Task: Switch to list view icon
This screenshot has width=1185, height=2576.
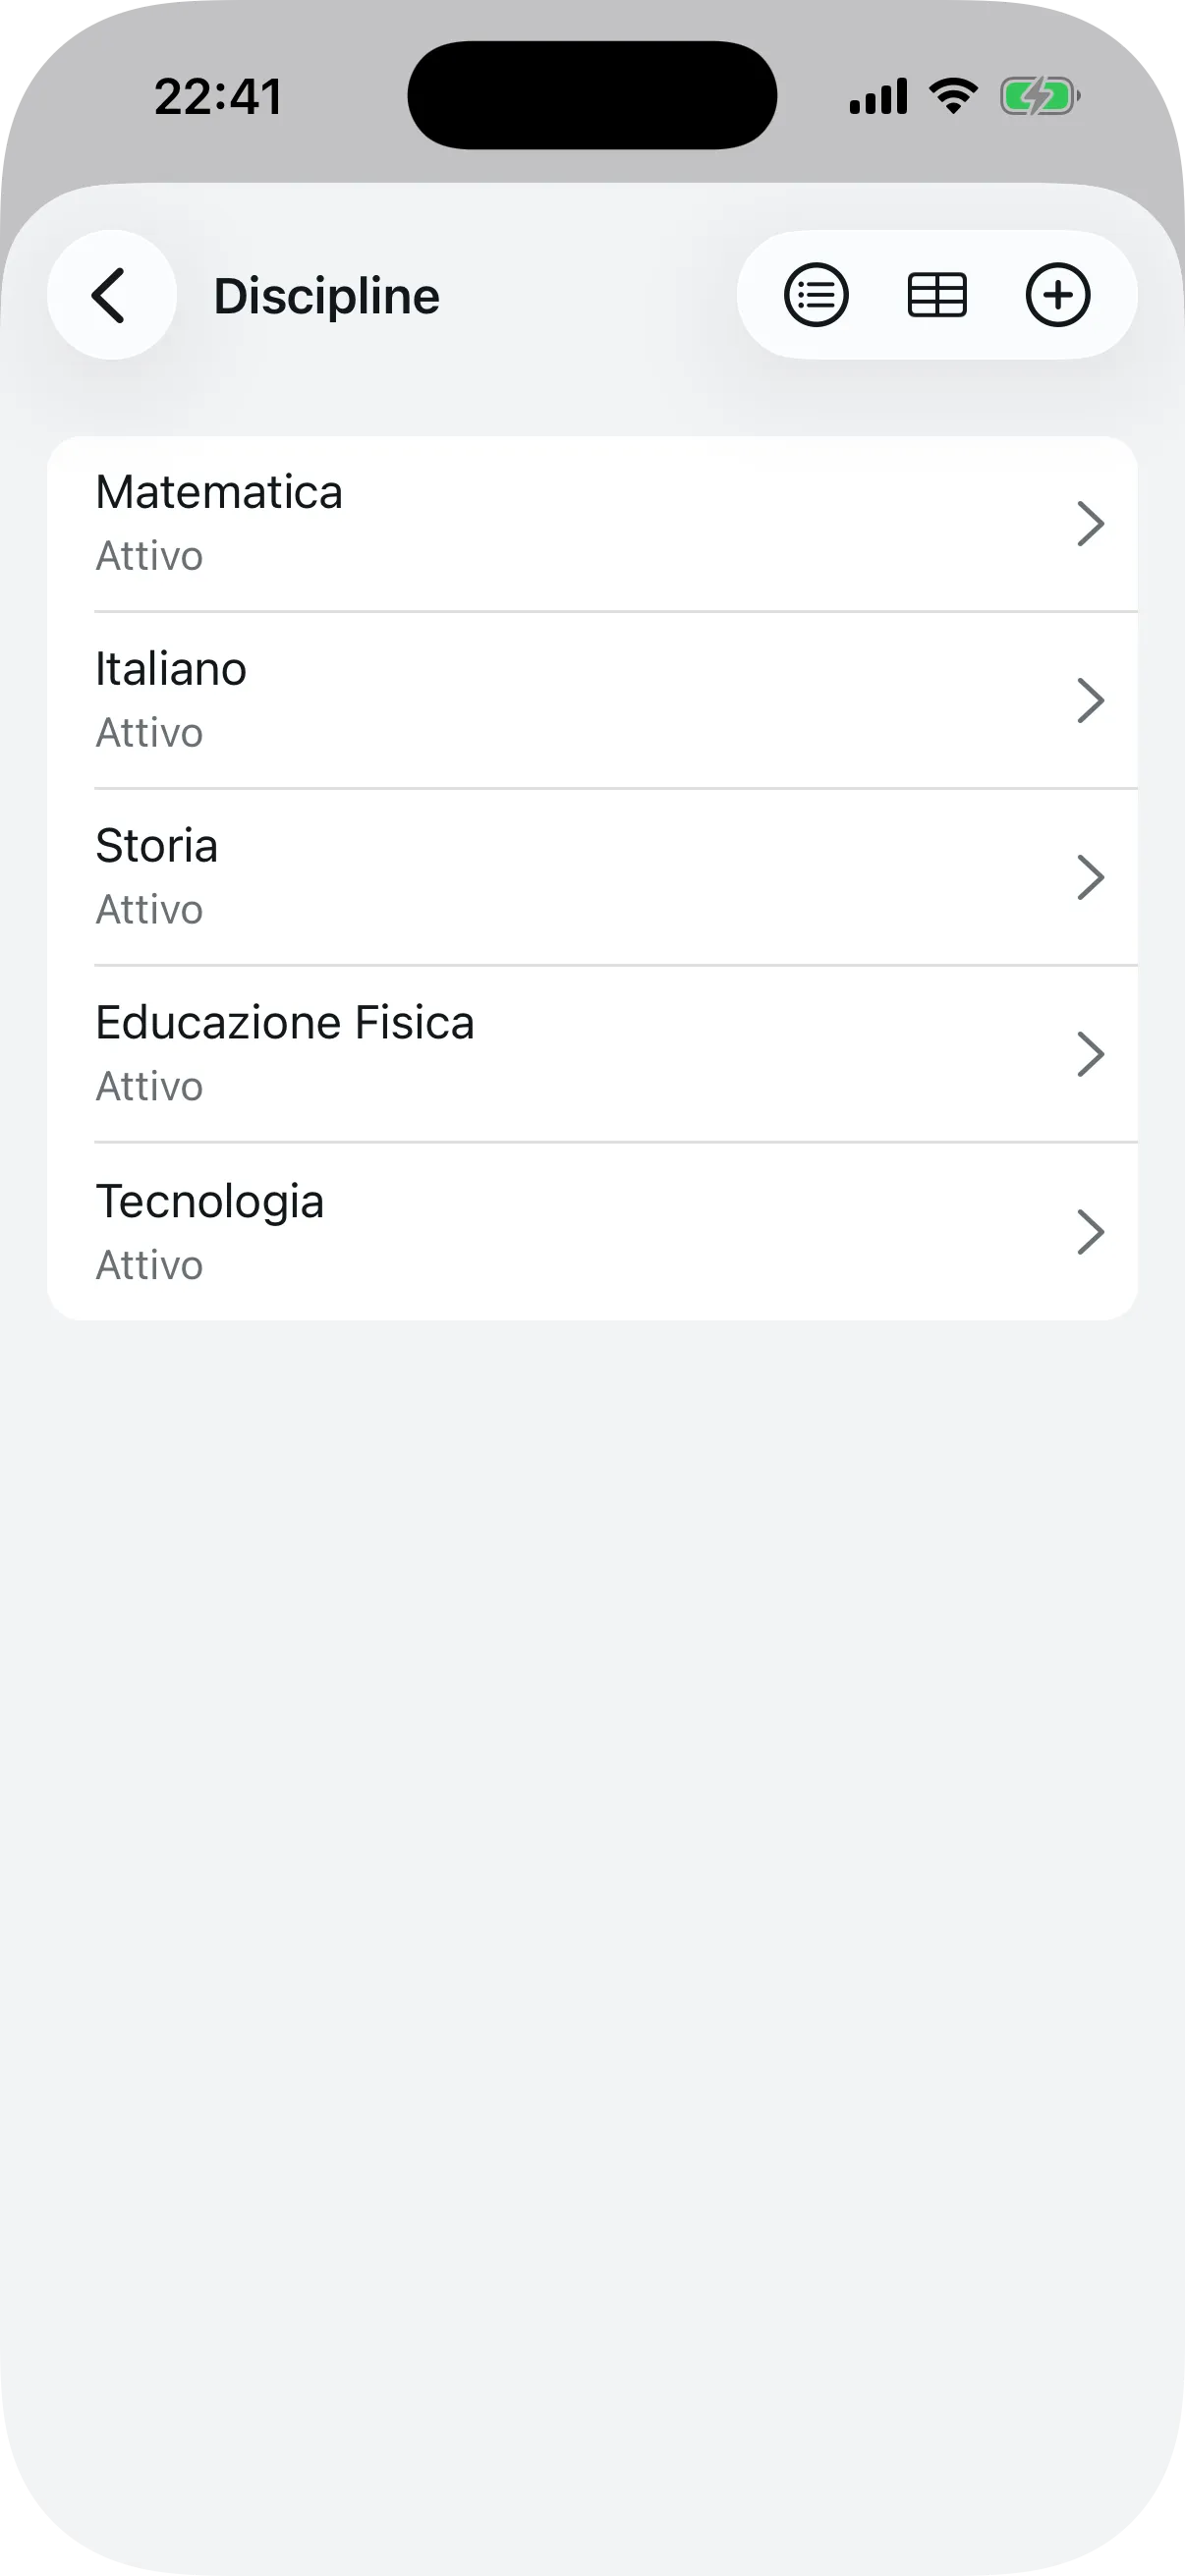Action: tap(816, 295)
